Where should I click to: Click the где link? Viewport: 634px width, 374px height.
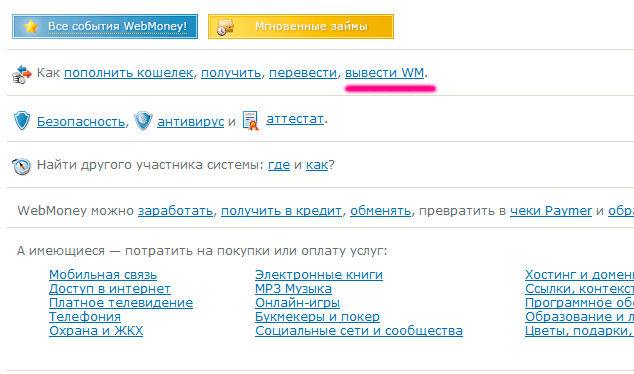tap(279, 165)
